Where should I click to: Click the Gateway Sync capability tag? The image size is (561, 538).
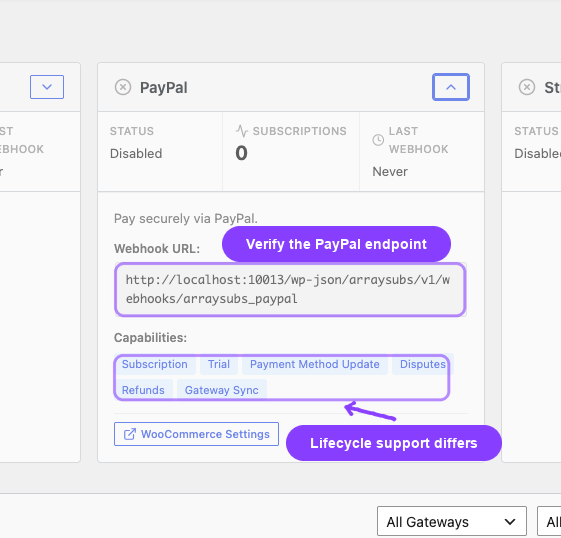coord(221,390)
